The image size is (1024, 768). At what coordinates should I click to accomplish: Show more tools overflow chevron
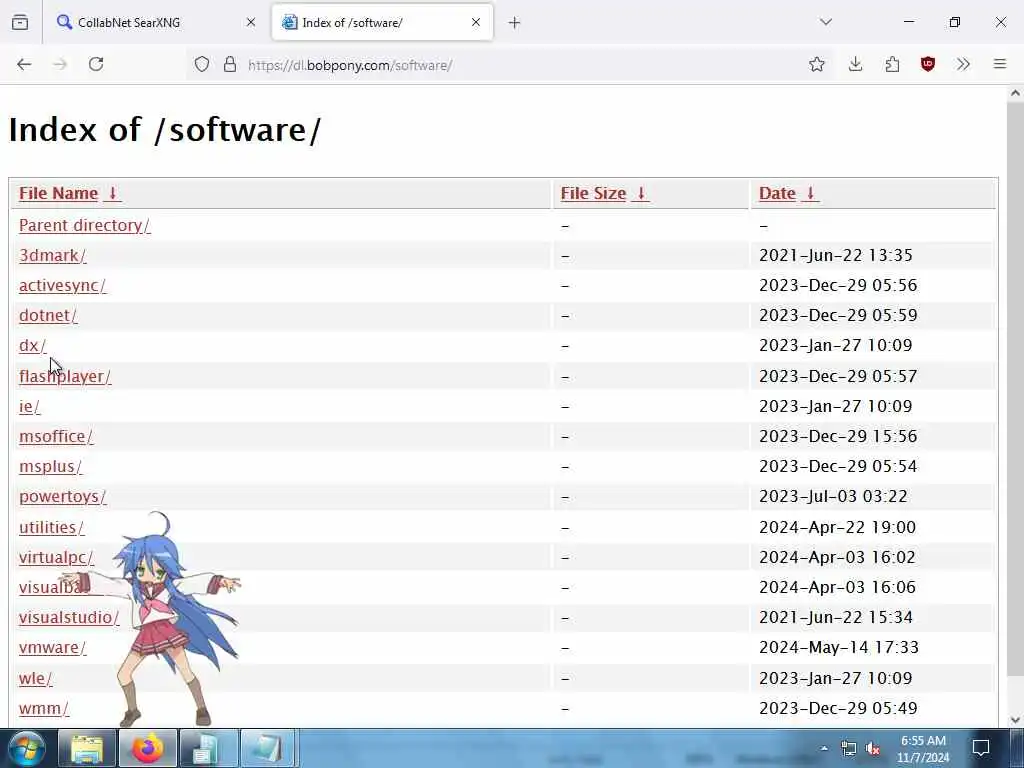pyautogui.click(x=963, y=64)
